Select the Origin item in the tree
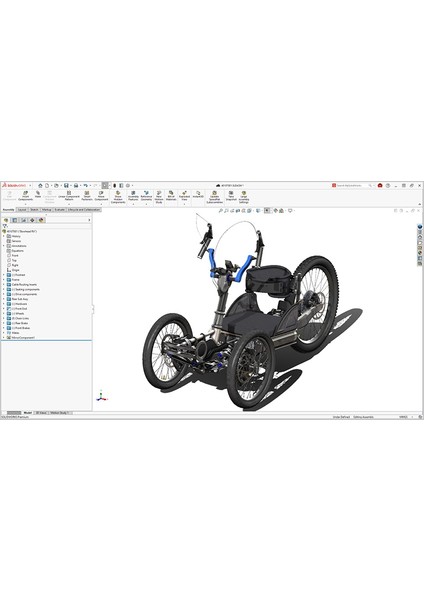The width and height of the screenshot is (424, 600). [x=13, y=270]
